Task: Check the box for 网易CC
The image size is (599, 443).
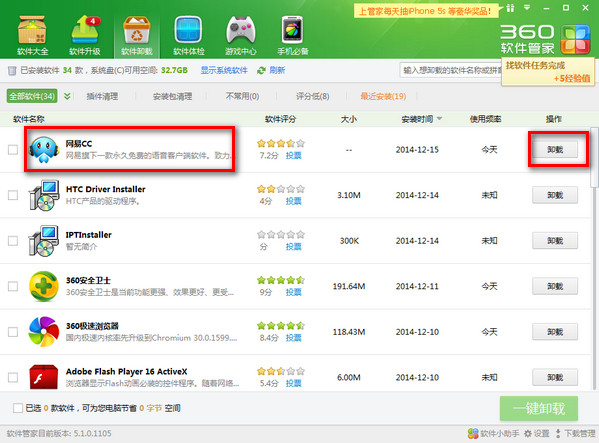Action: click(13, 150)
